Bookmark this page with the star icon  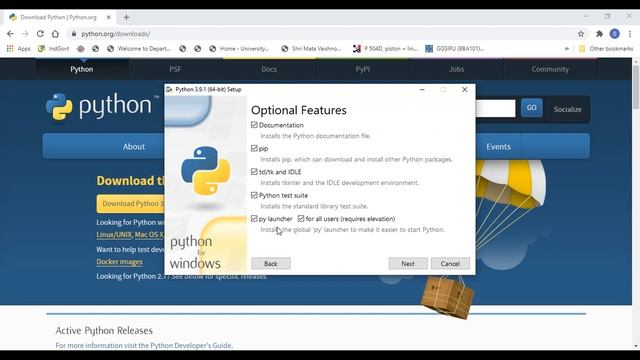[x=581, y=34]
